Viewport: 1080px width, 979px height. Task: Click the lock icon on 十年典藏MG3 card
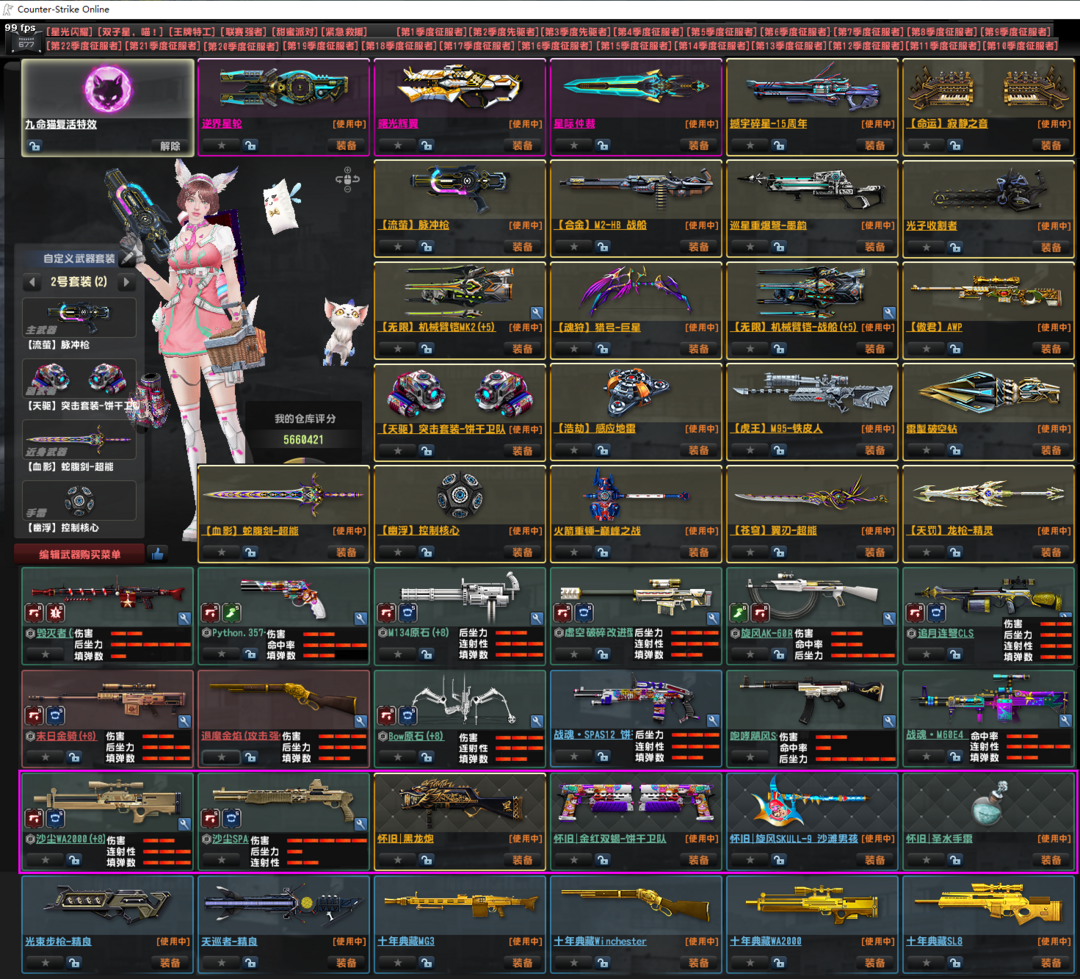pyautogui.click(x=427, y=962)
